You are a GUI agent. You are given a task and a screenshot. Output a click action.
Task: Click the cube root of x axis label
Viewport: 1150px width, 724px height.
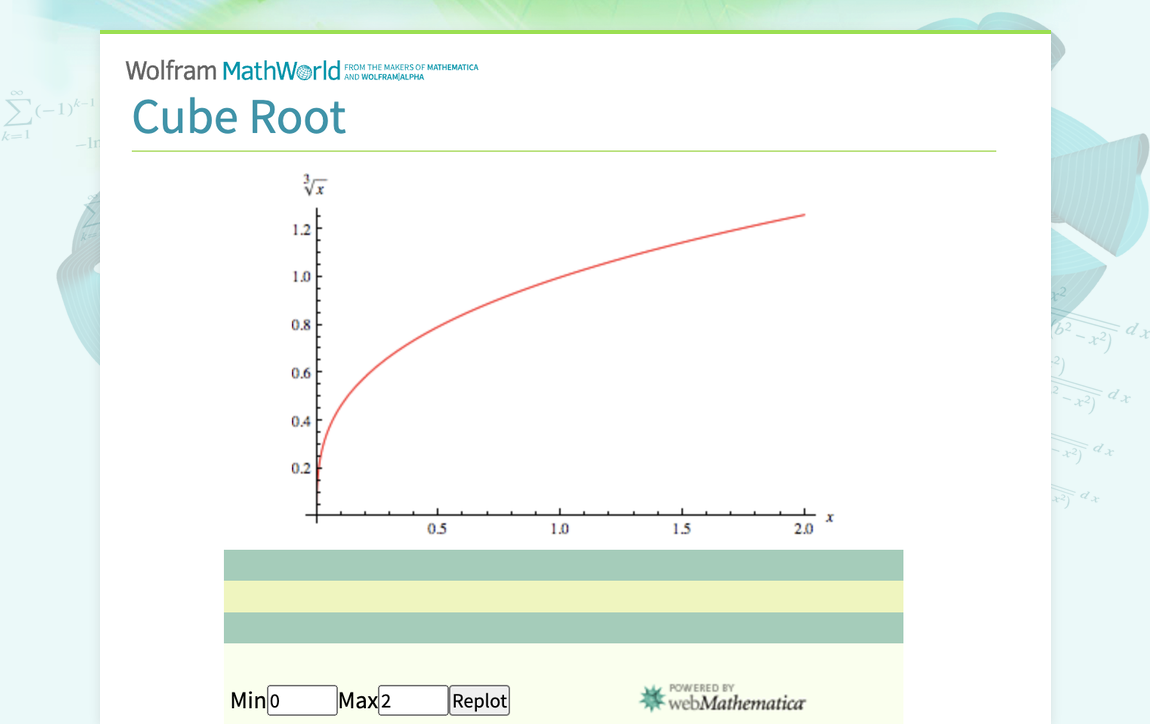pyautogui.click(x=313, y=184)
